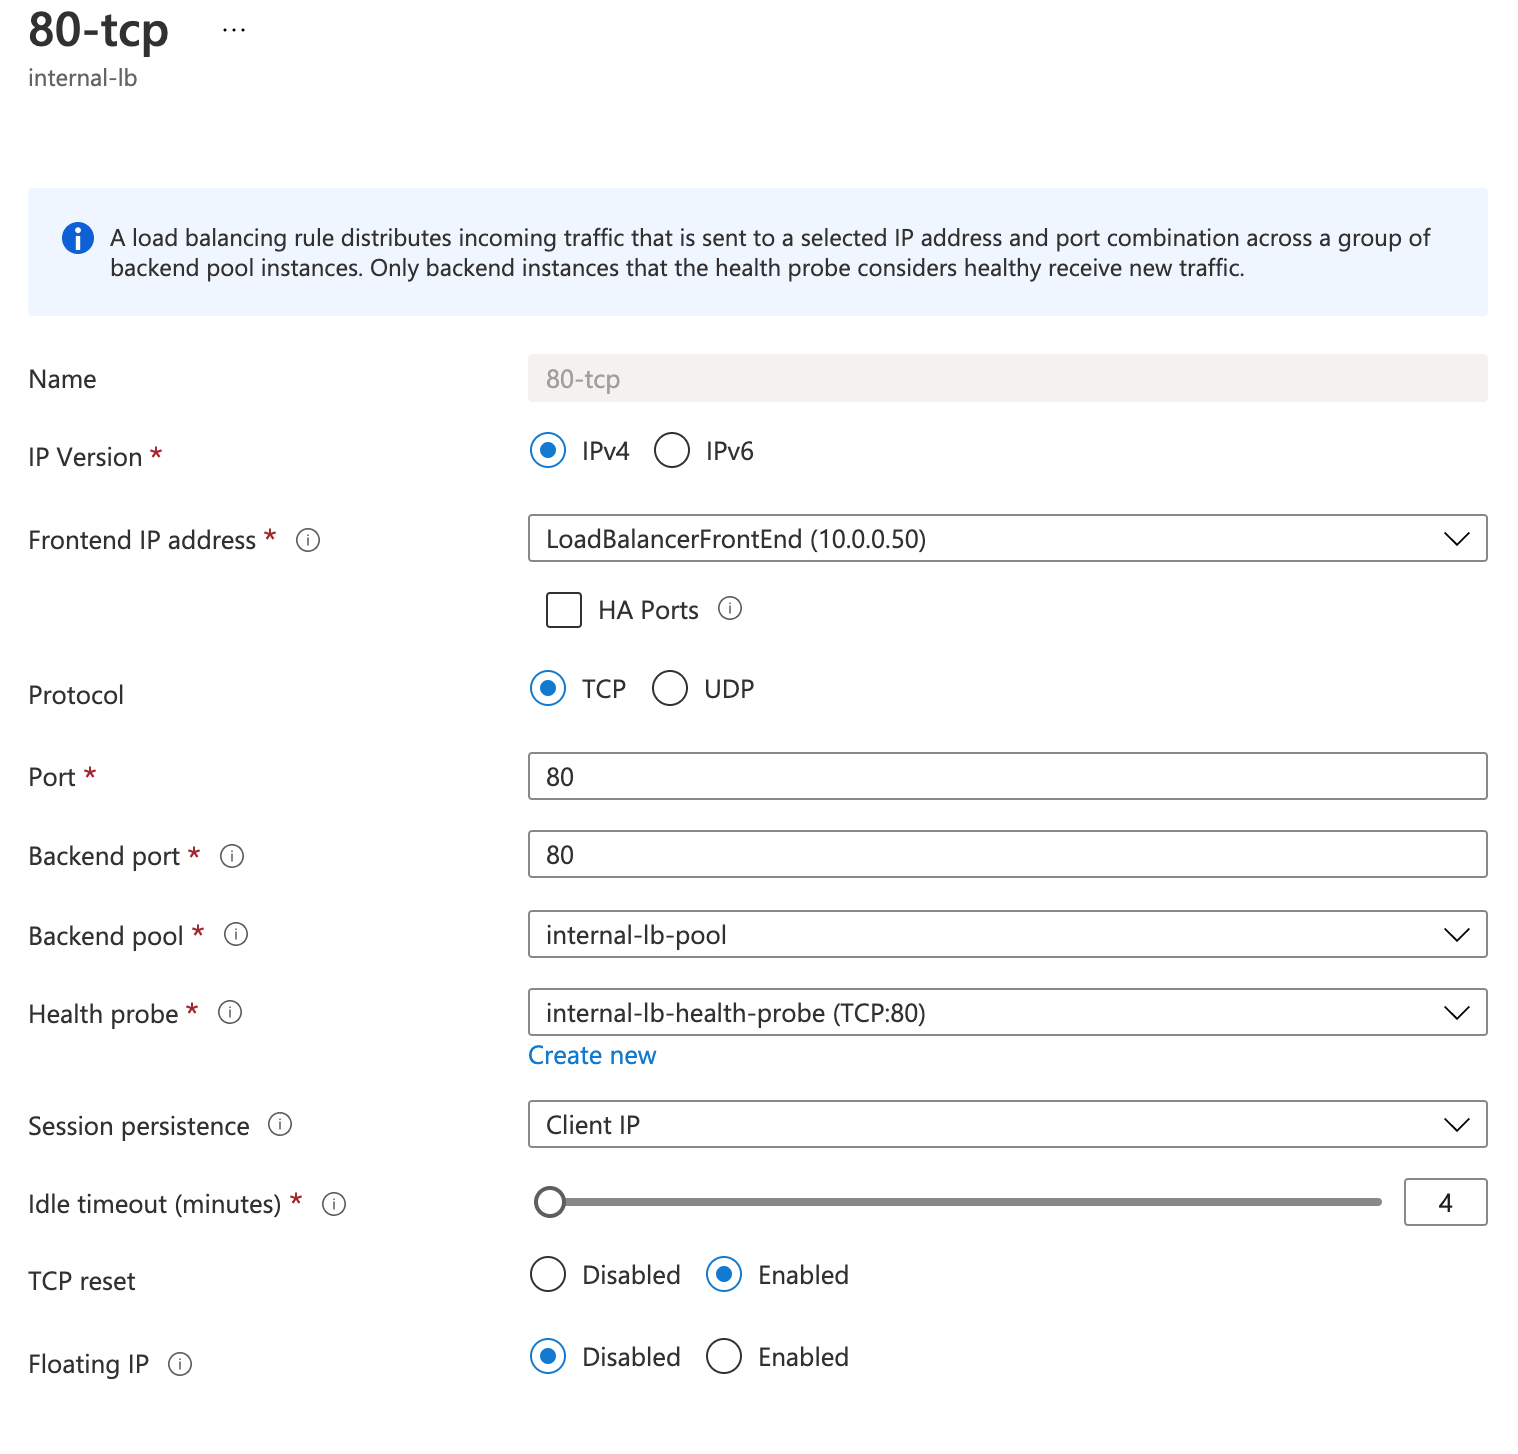Open the Health probe dropdown

tap(1008, 1012)
